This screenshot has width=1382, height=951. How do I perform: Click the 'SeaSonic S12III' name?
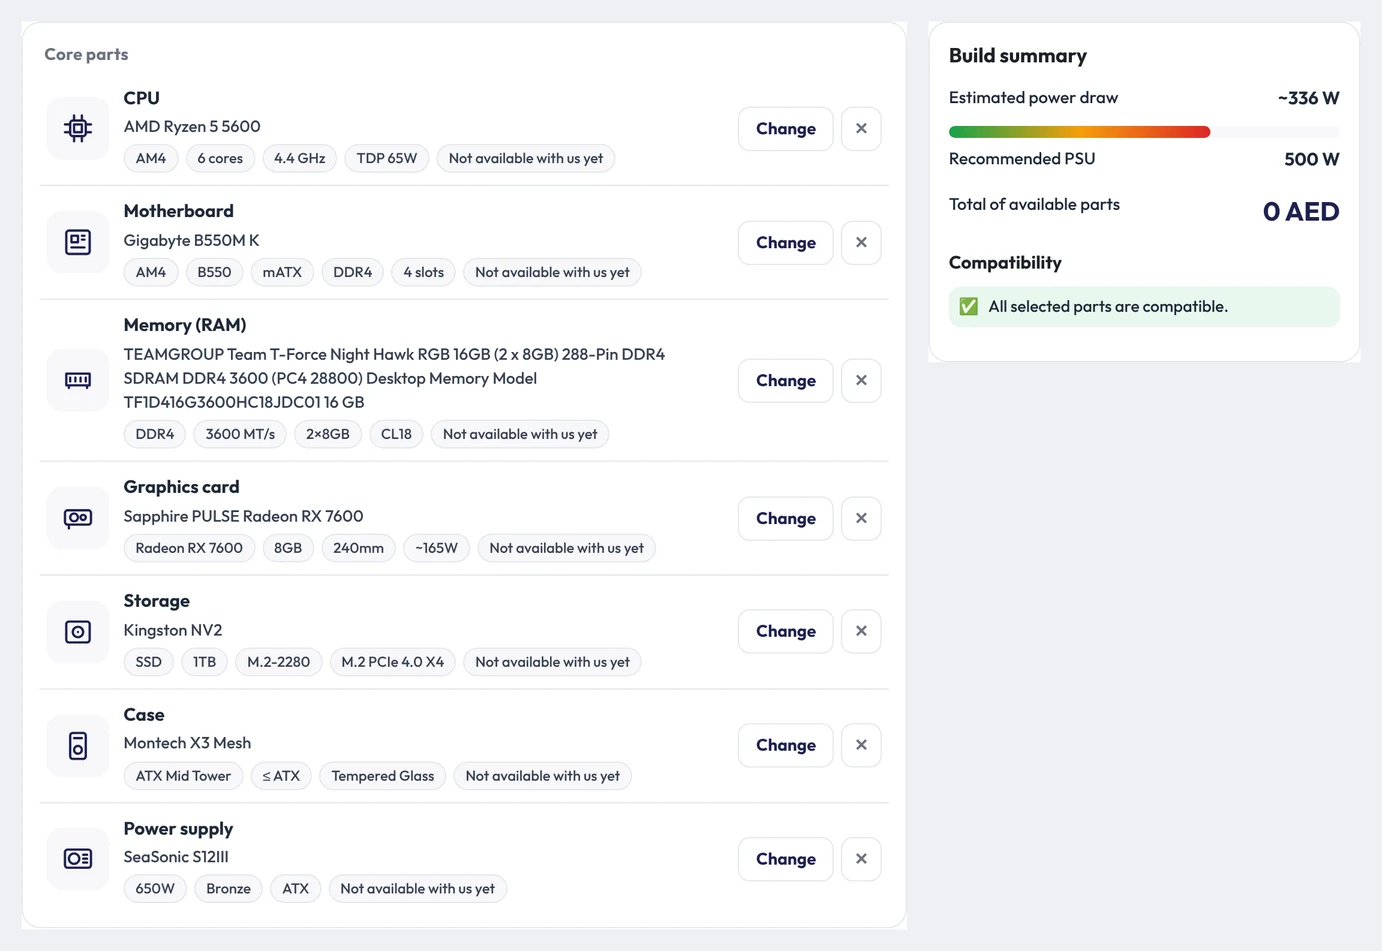pos(176,857)
